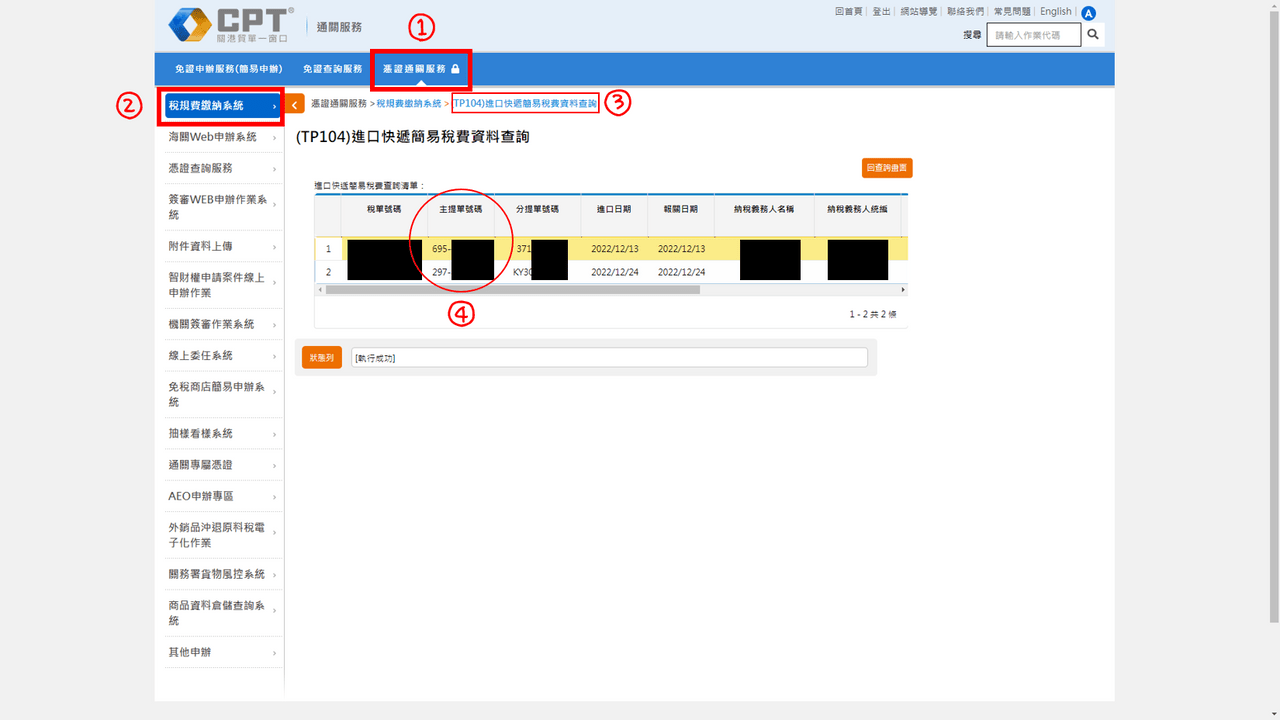Expand 線上委任系統 sidebar item
Image resolution: width=1280 pixels, height=720 pixels.
(222, 355)
